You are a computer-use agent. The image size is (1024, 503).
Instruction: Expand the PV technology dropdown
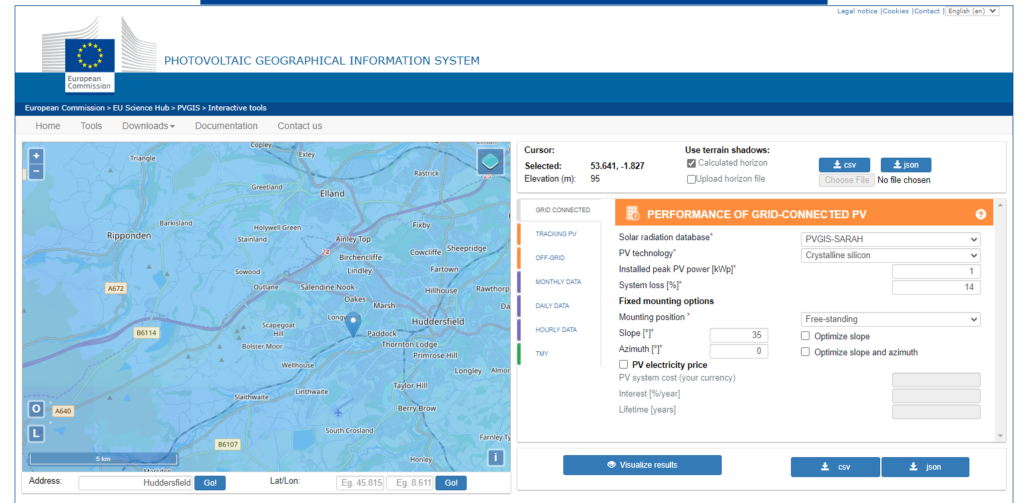click(891, 255)
